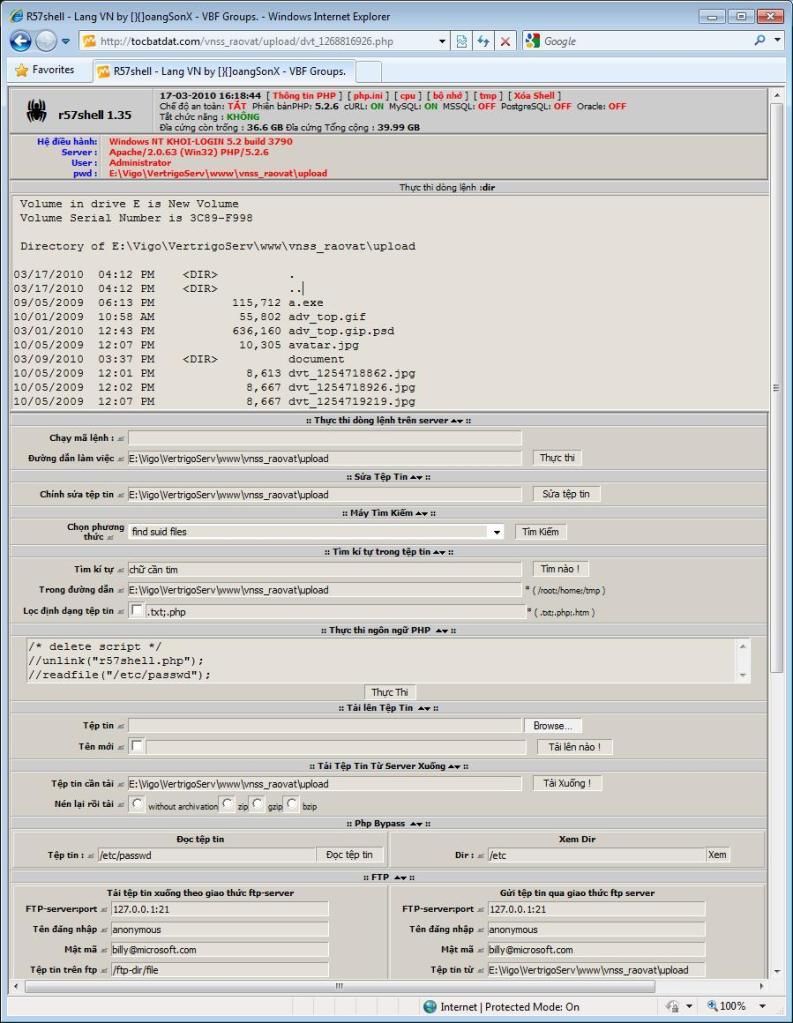
Task: Click the spider logo of r57shell
Action: click(36, 113)
